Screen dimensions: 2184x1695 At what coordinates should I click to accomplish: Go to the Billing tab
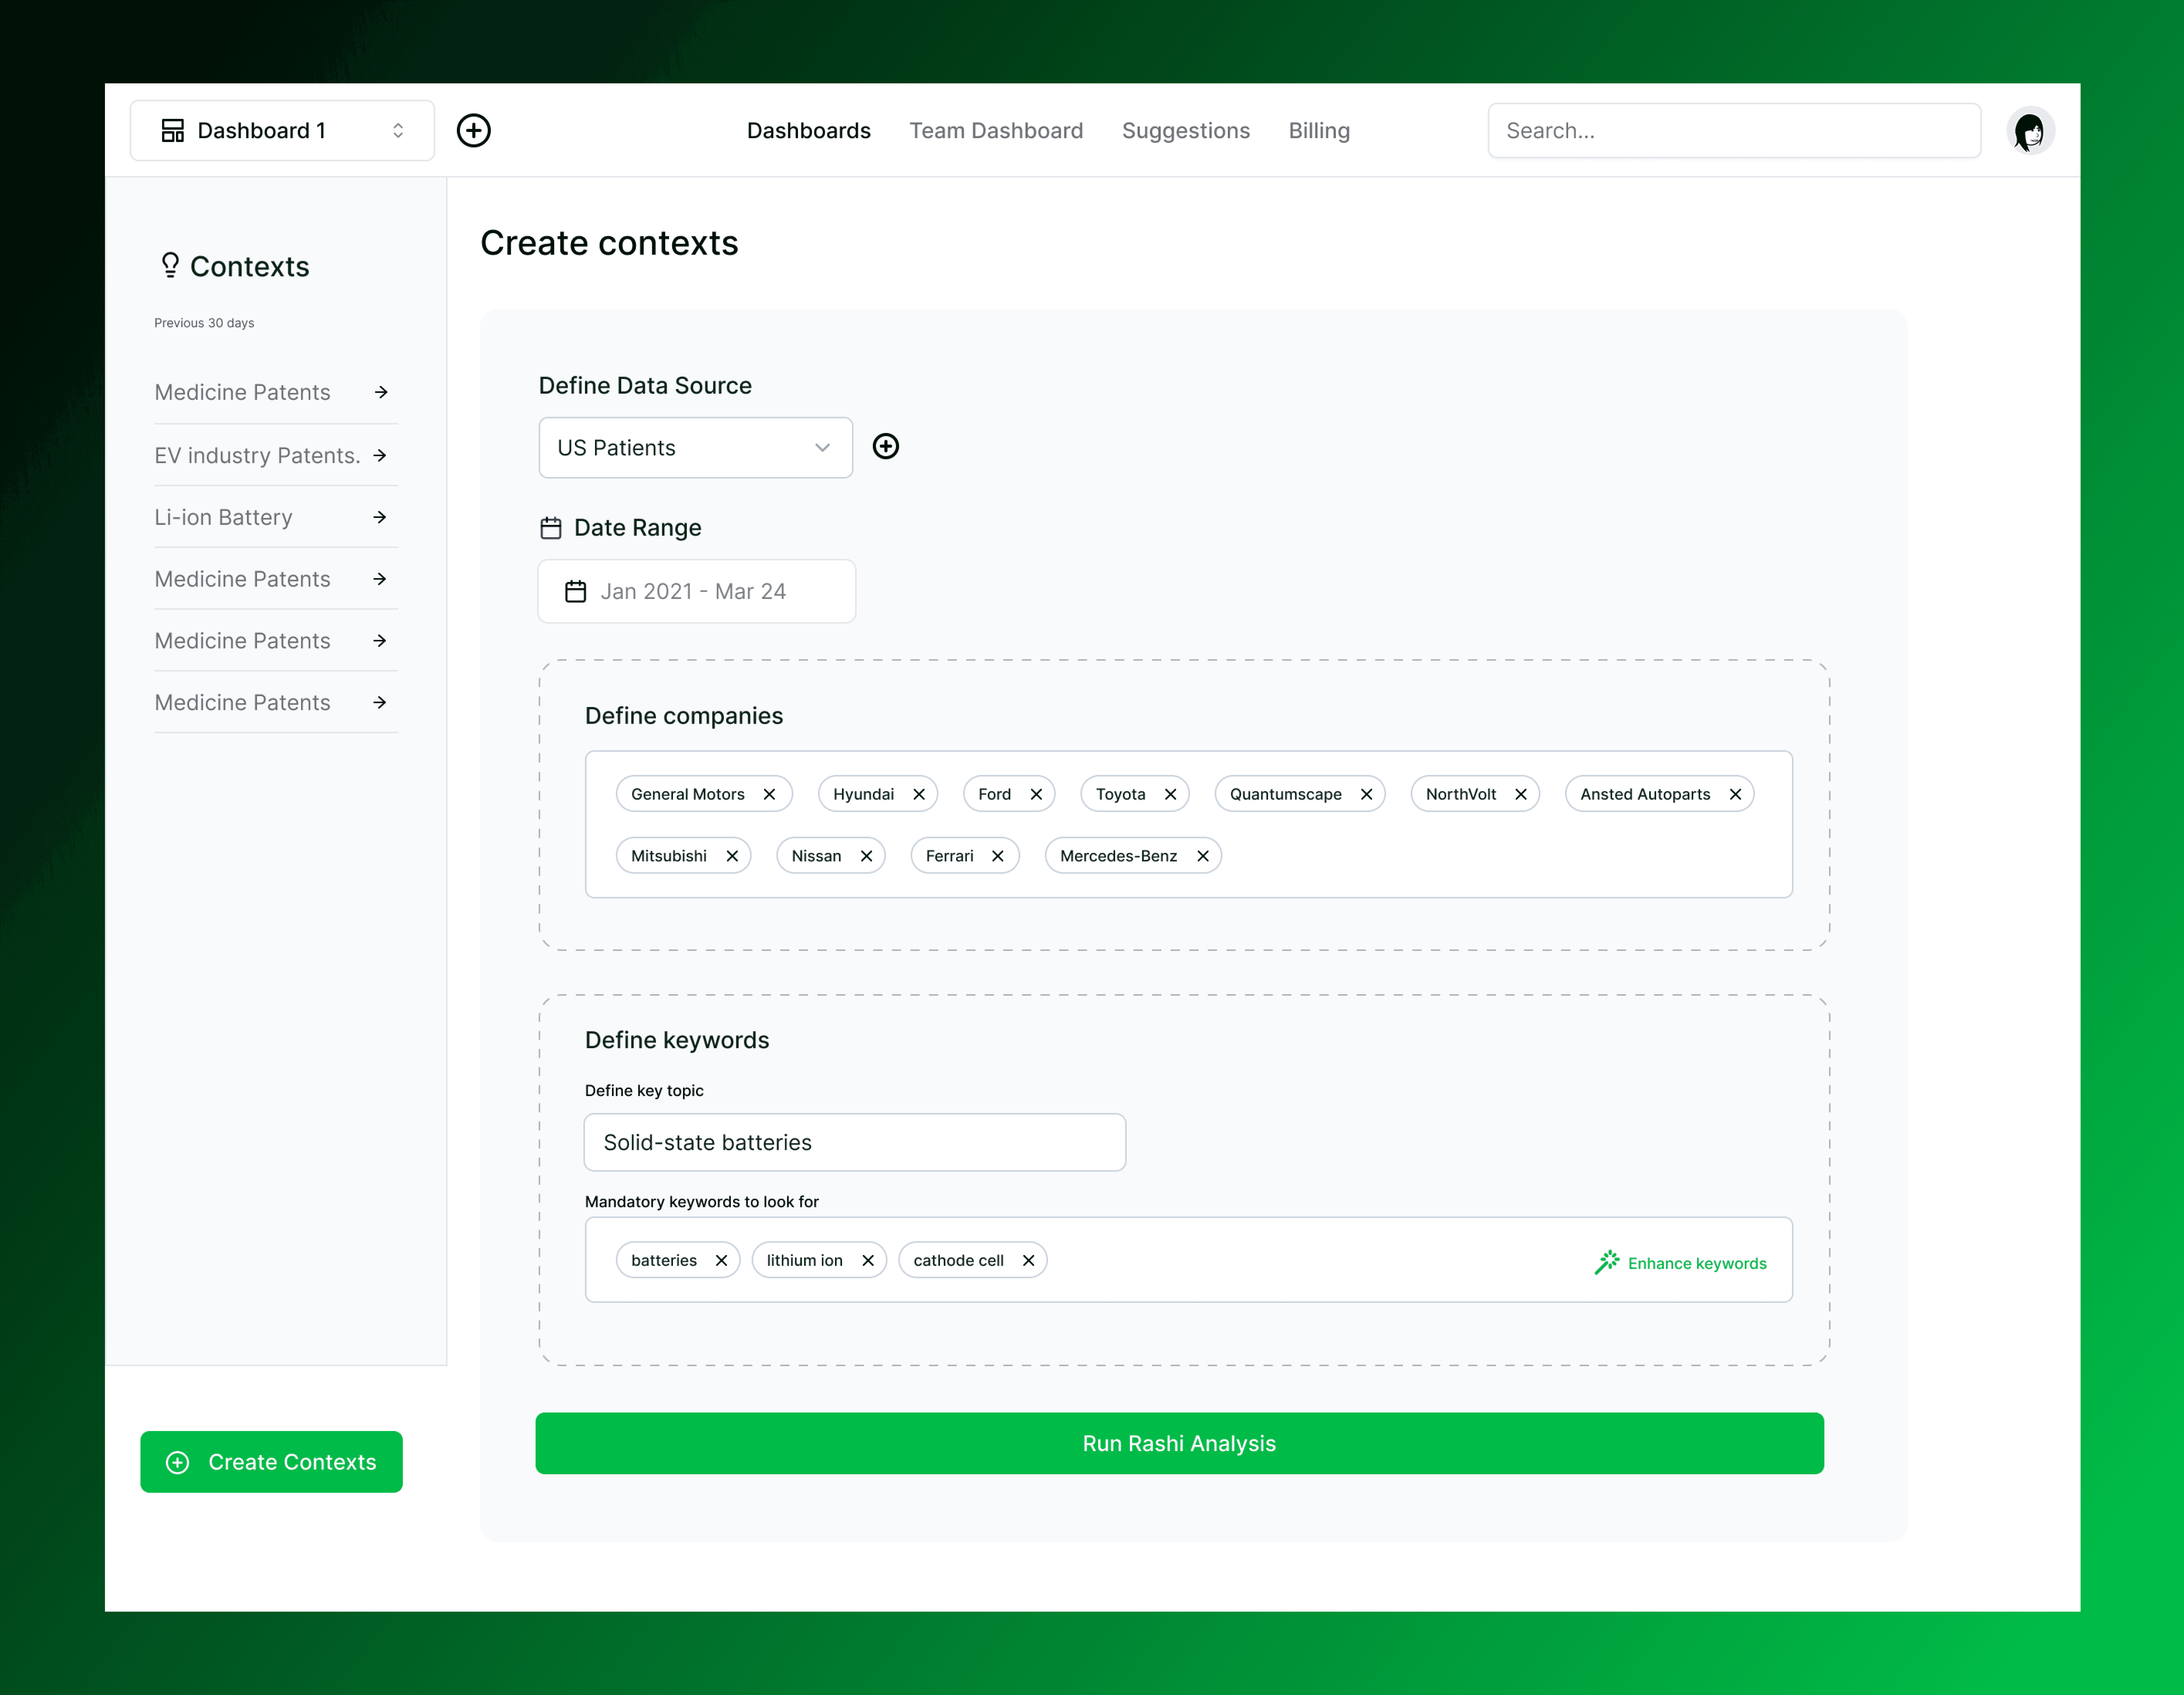coord(1318,131)
